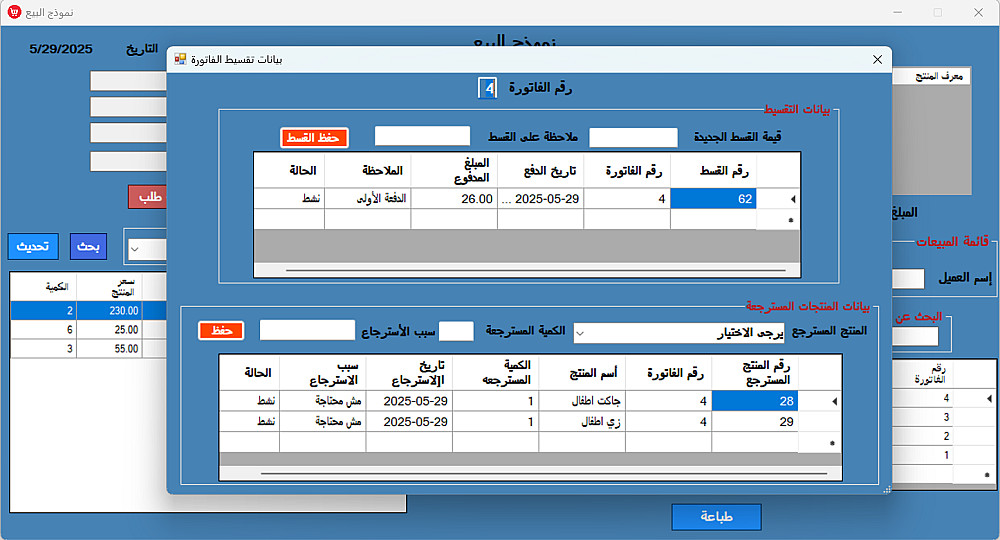Click invoice number 2 in sales list
This screenshot has height=540, width=1000.
pos(922,436)
